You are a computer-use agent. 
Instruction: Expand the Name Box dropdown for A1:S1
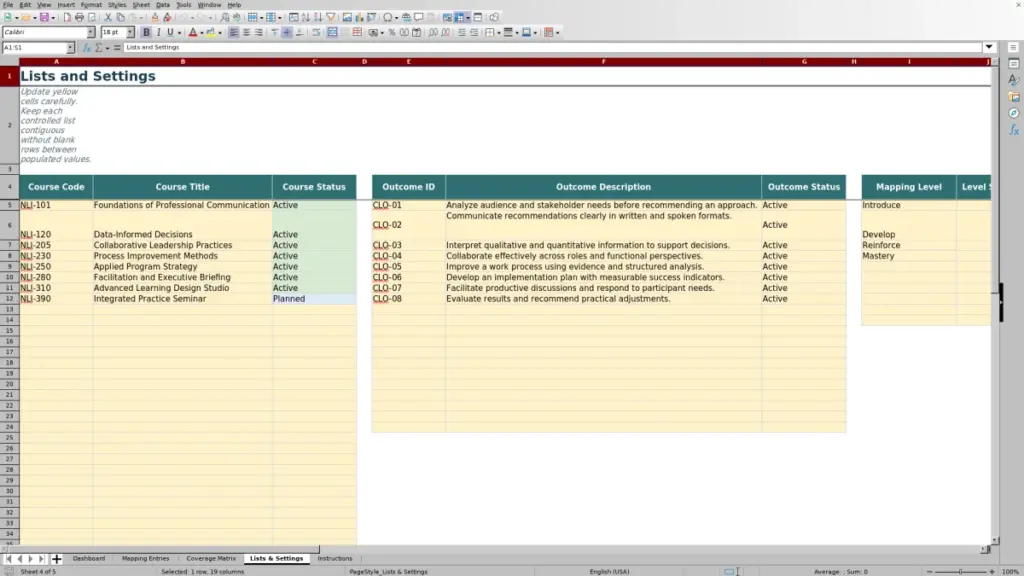pyautogui.click(x=70, y=48)
